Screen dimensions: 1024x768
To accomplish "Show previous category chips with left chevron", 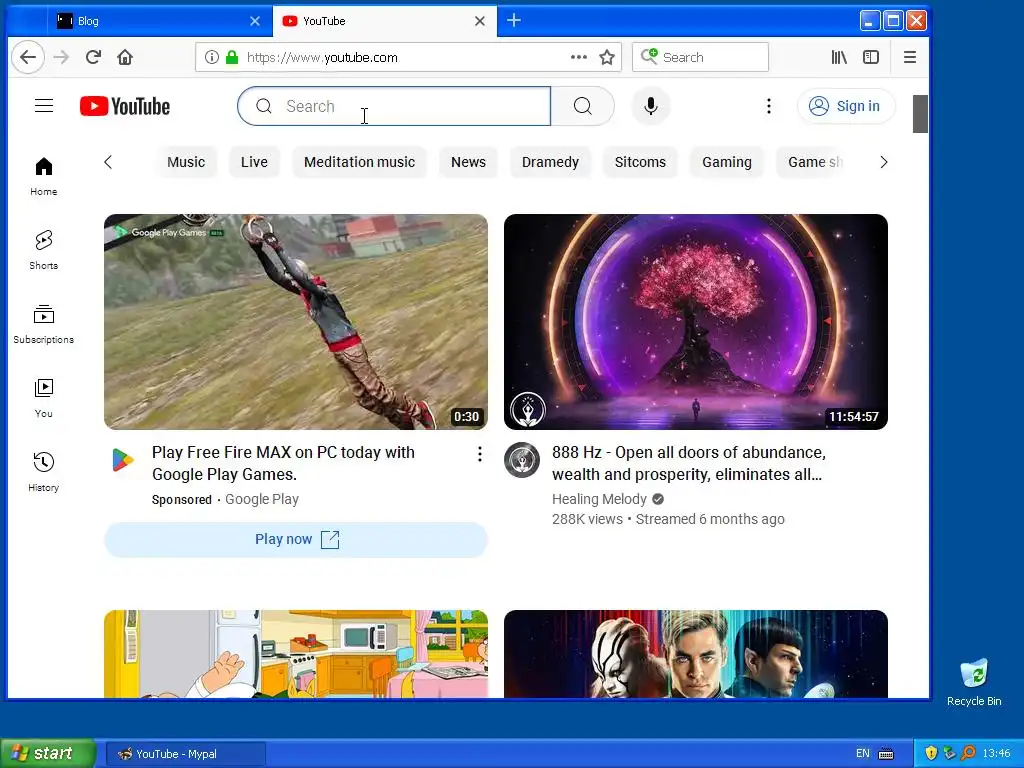I will [x=108, y=162].
